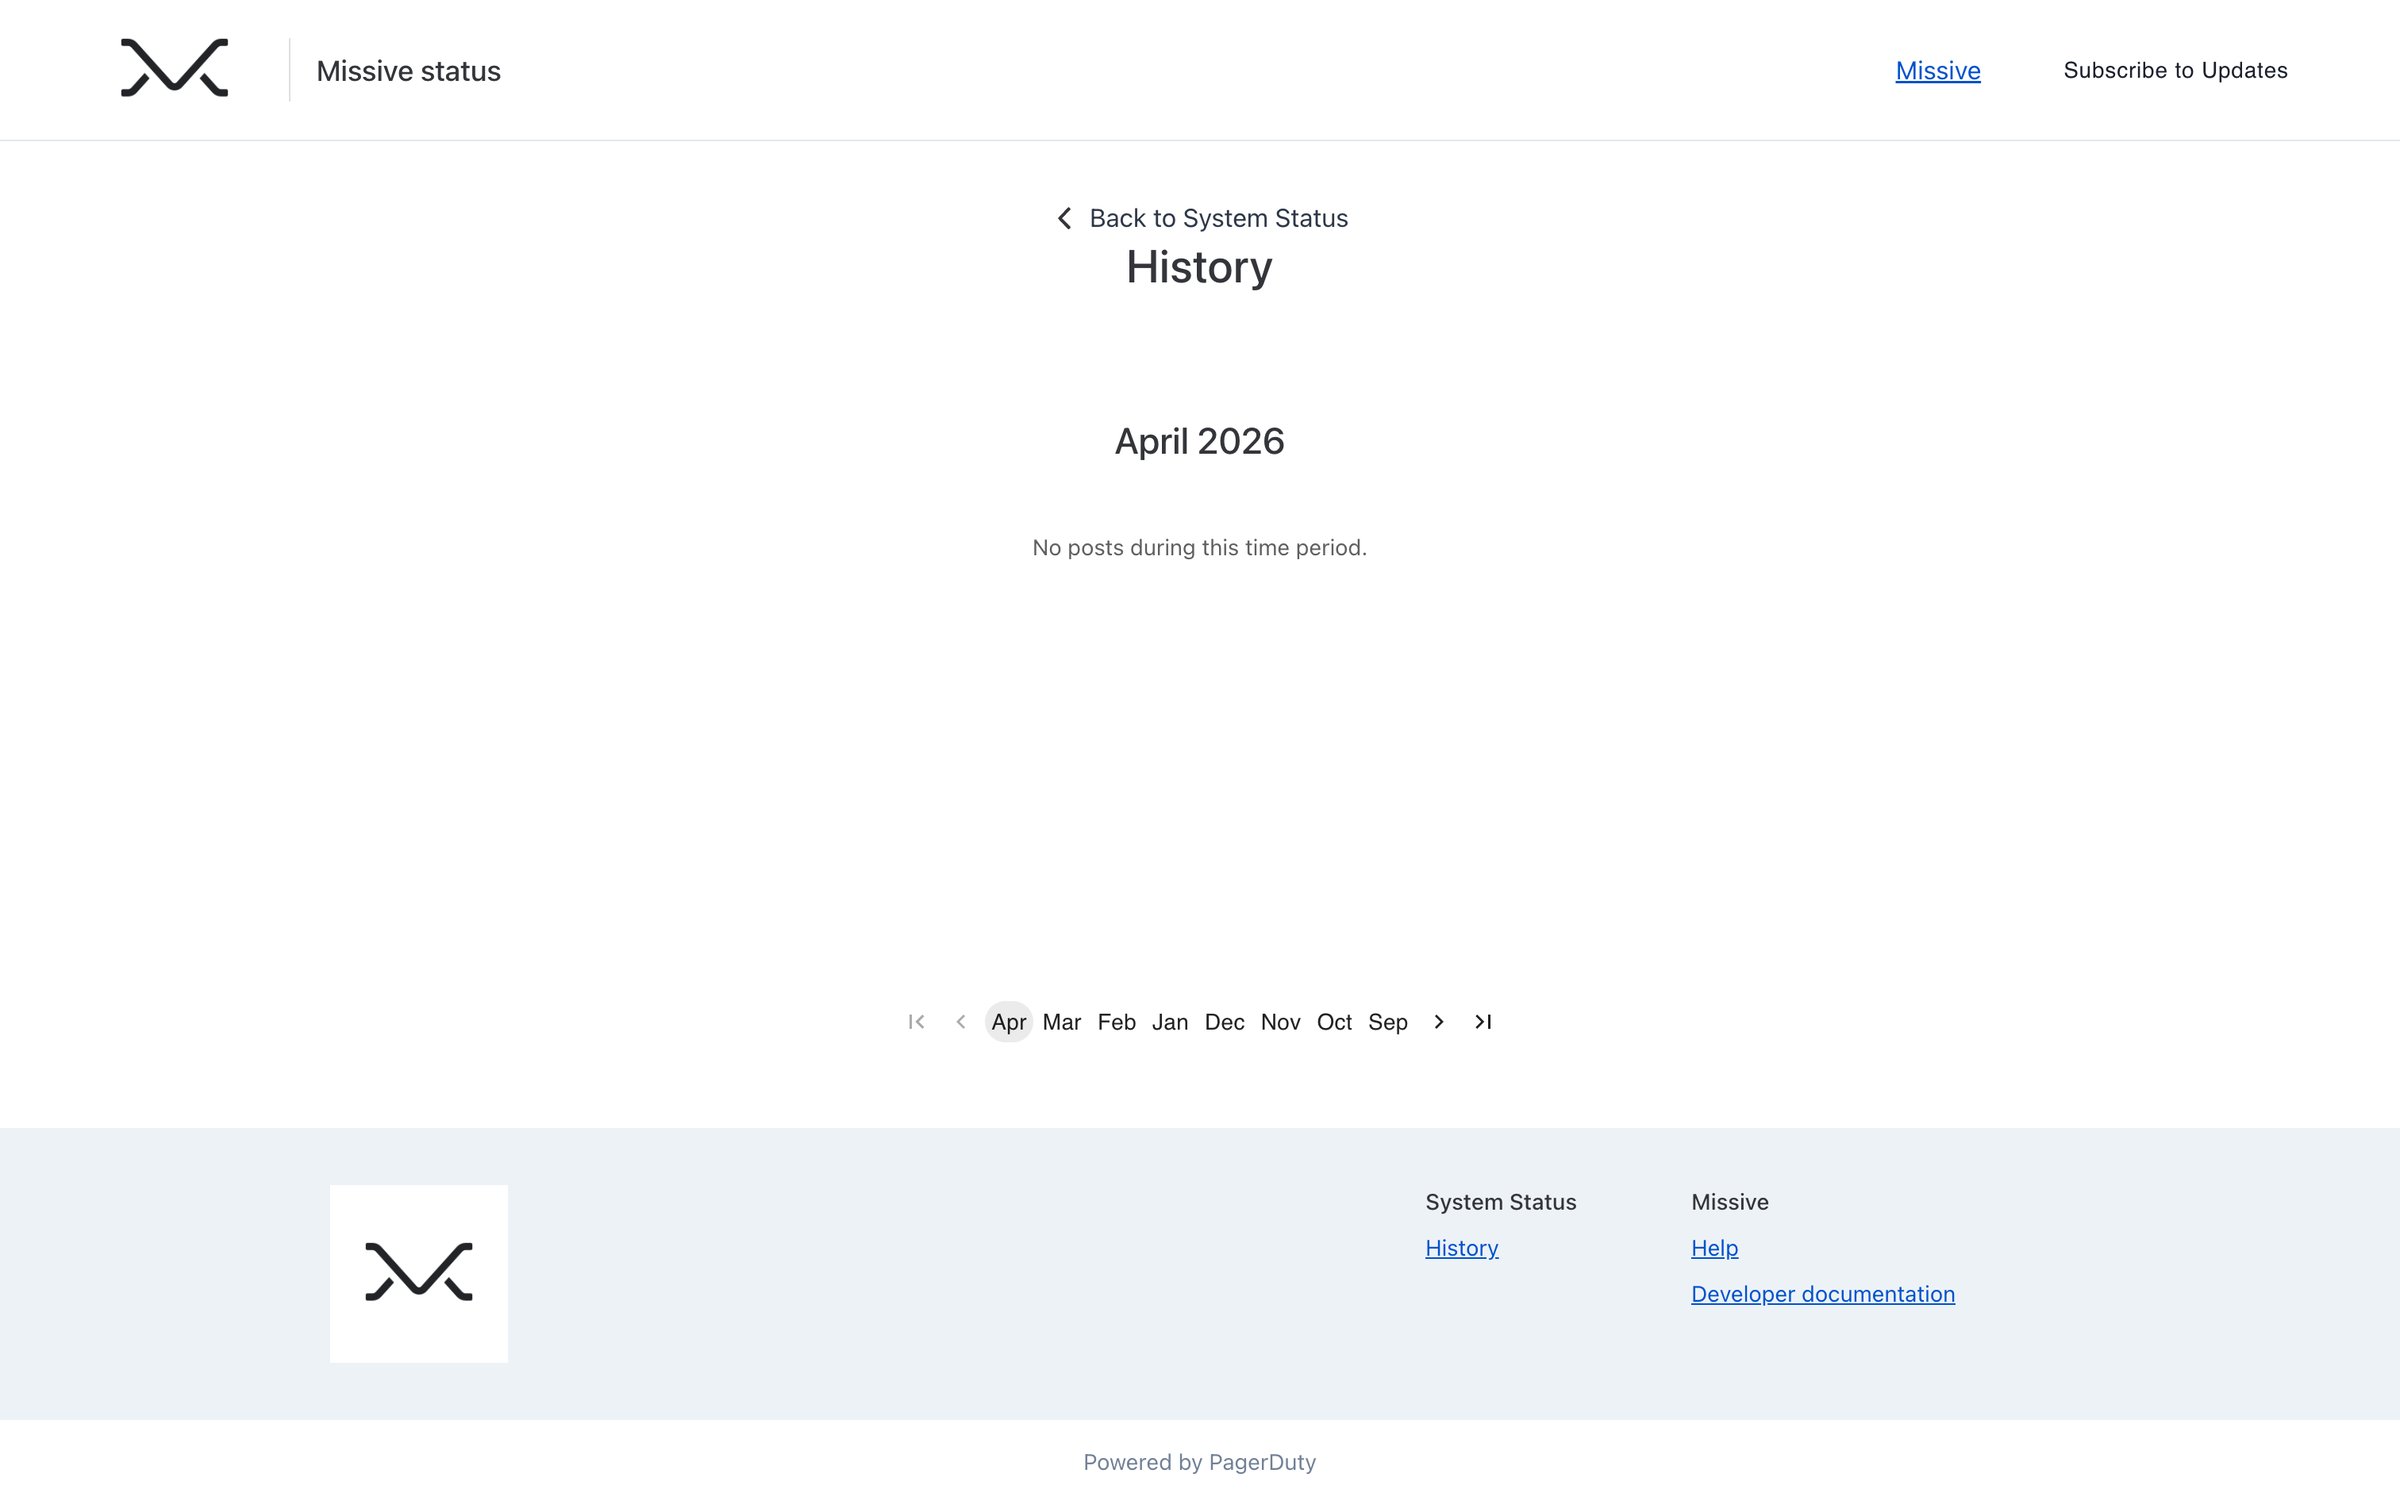This screenshot has width=2400, height=1504.
Task: Open Developer documentation link
Action: (x=1823, y=1294)
